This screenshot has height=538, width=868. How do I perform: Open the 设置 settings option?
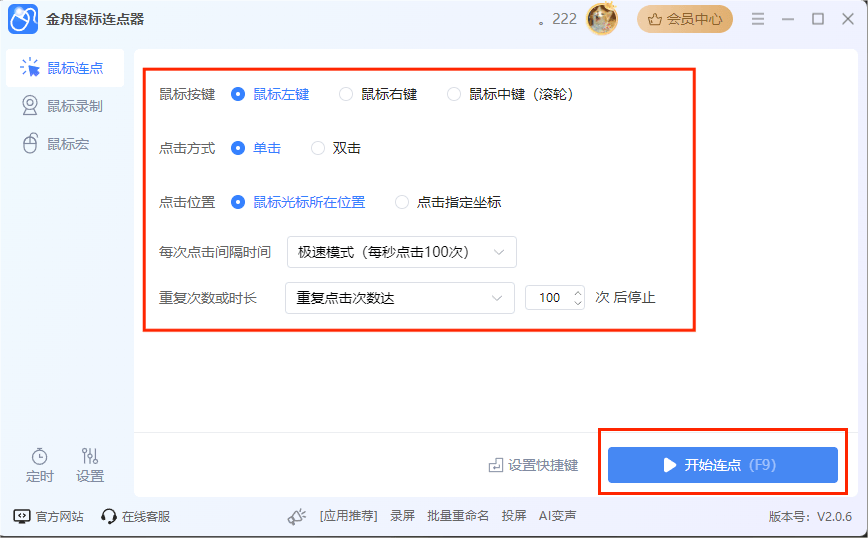pyautogui.click(x=90, y=465)
